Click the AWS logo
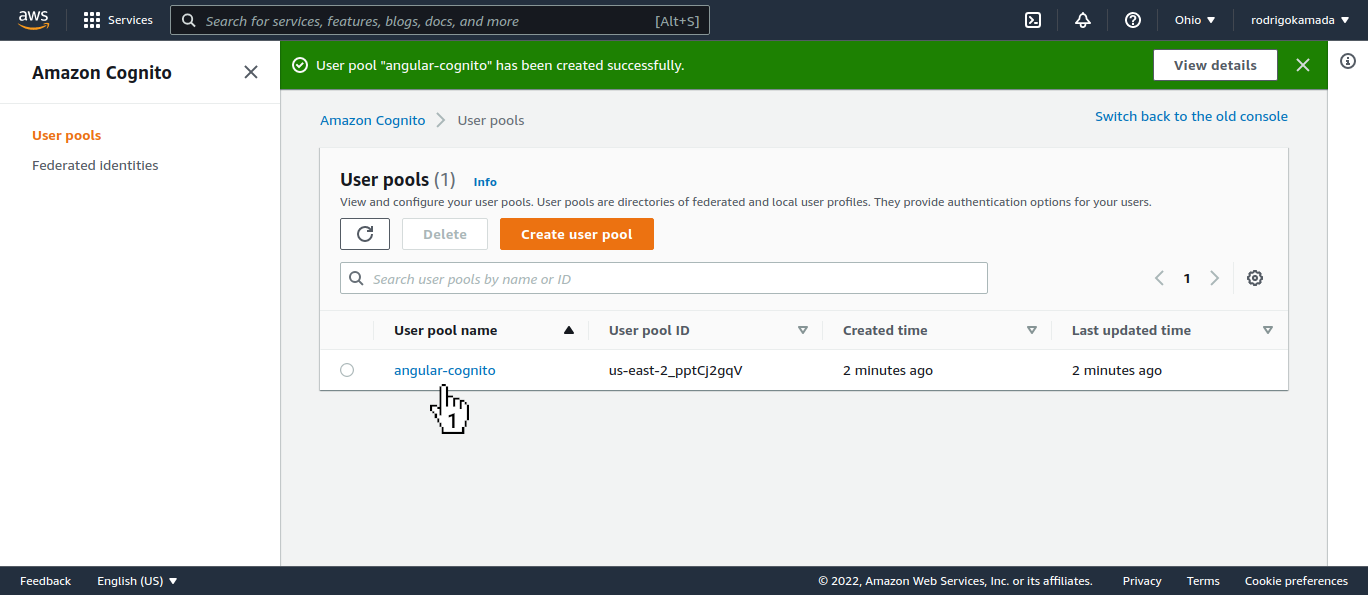The width and height of the screenshot is (1368, 595). pos(33,18)
